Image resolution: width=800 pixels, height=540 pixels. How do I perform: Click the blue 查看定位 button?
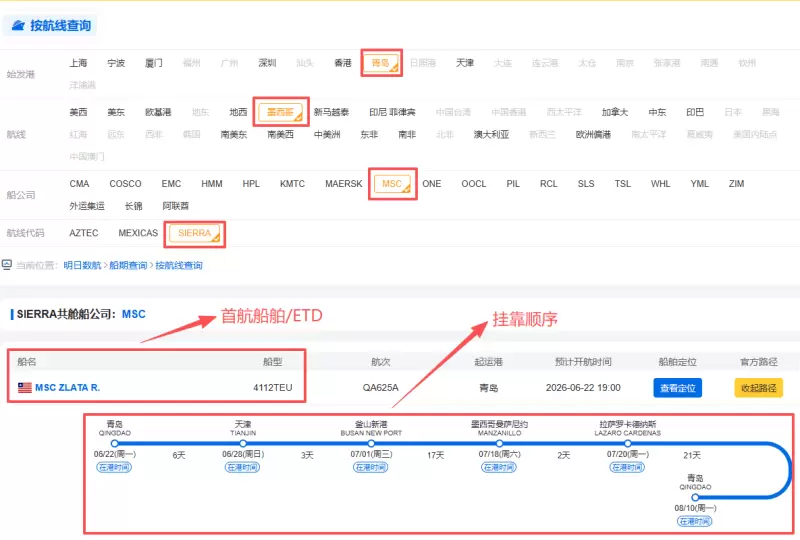click(x=678, y=388)
